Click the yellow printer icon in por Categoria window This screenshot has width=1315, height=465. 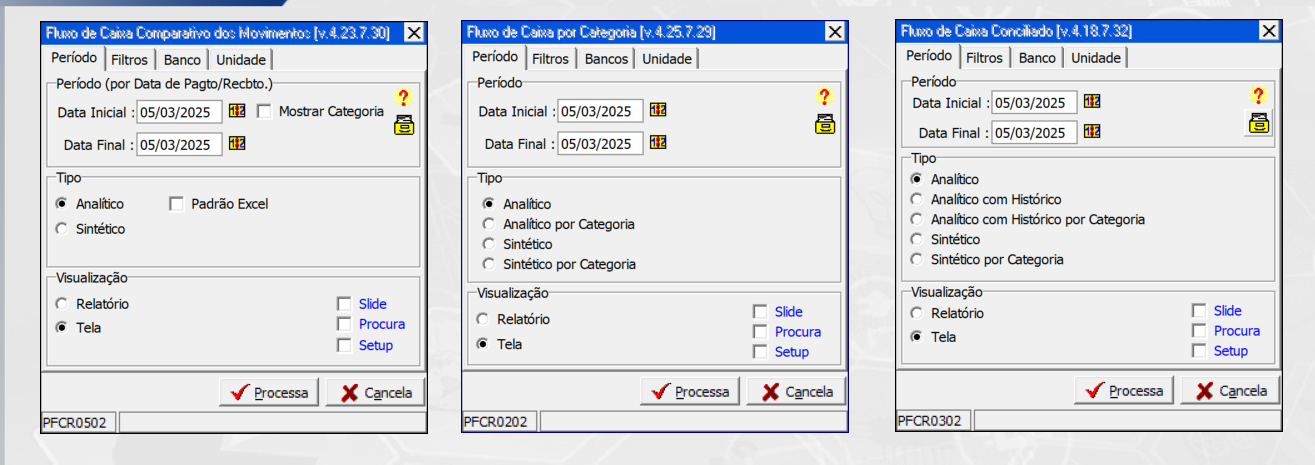coord(824,124)
